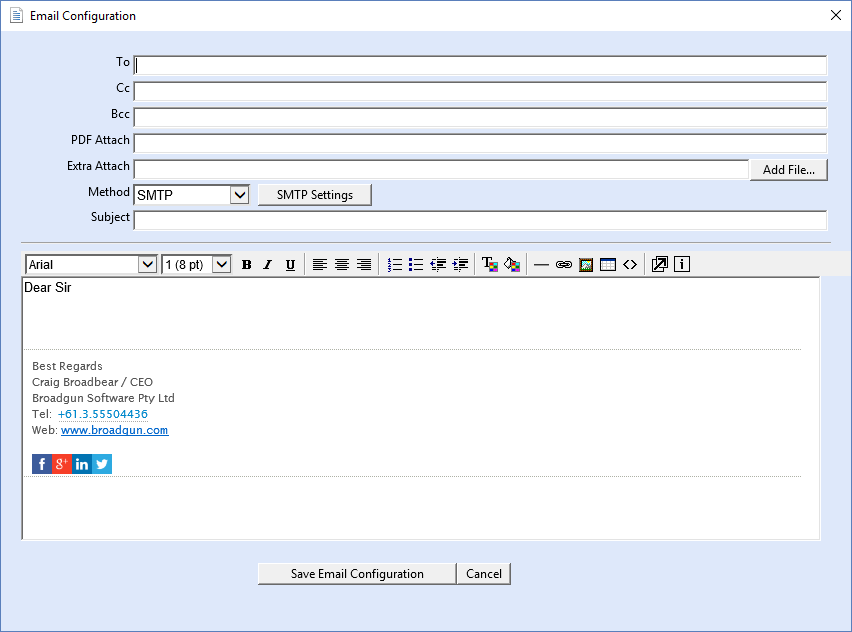
Task: Toggle italic formatting
Action: pos(267,265)
